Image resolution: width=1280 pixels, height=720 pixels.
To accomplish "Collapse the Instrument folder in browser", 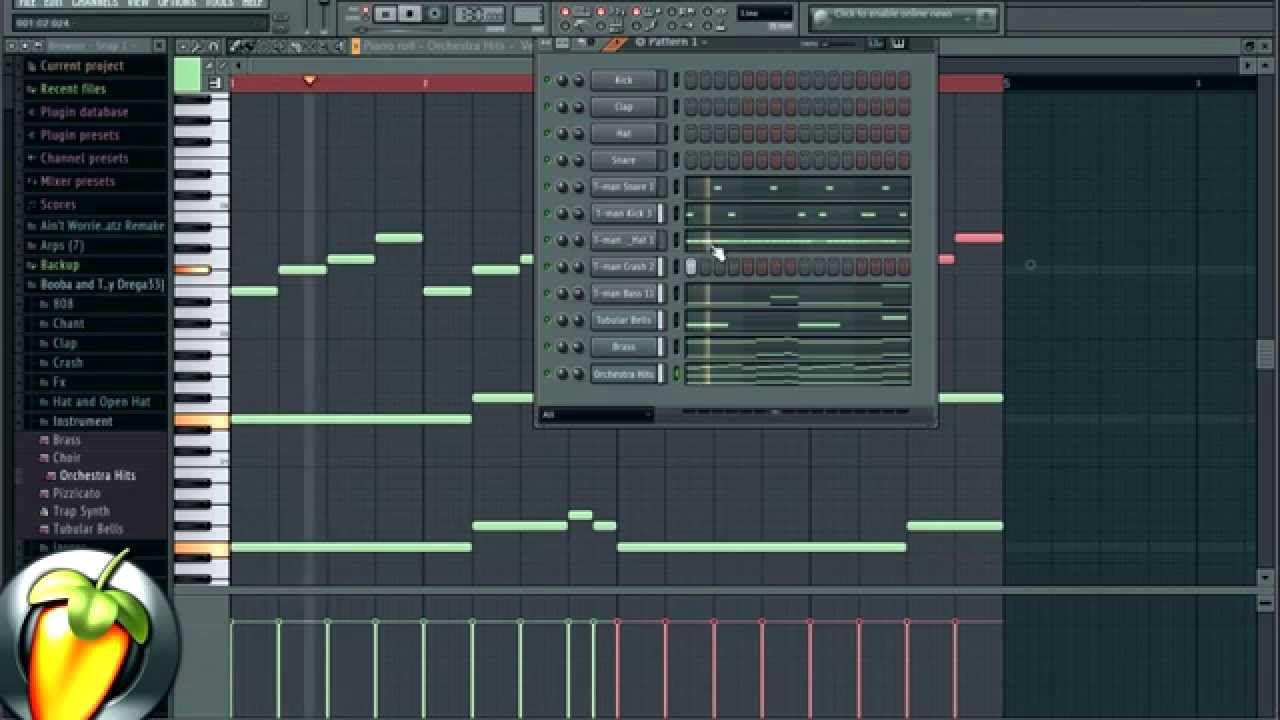I will click(x=82, y=422).
